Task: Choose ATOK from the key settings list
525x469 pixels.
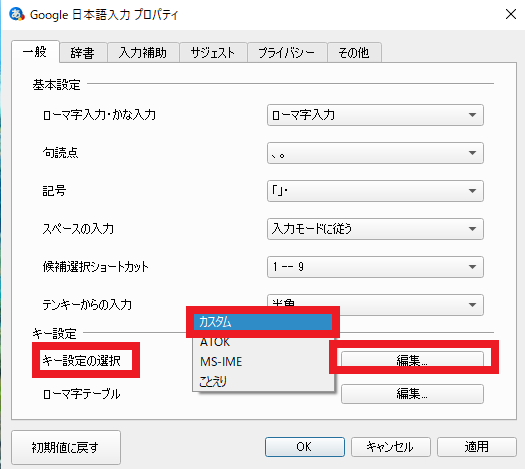Action: 263,342
